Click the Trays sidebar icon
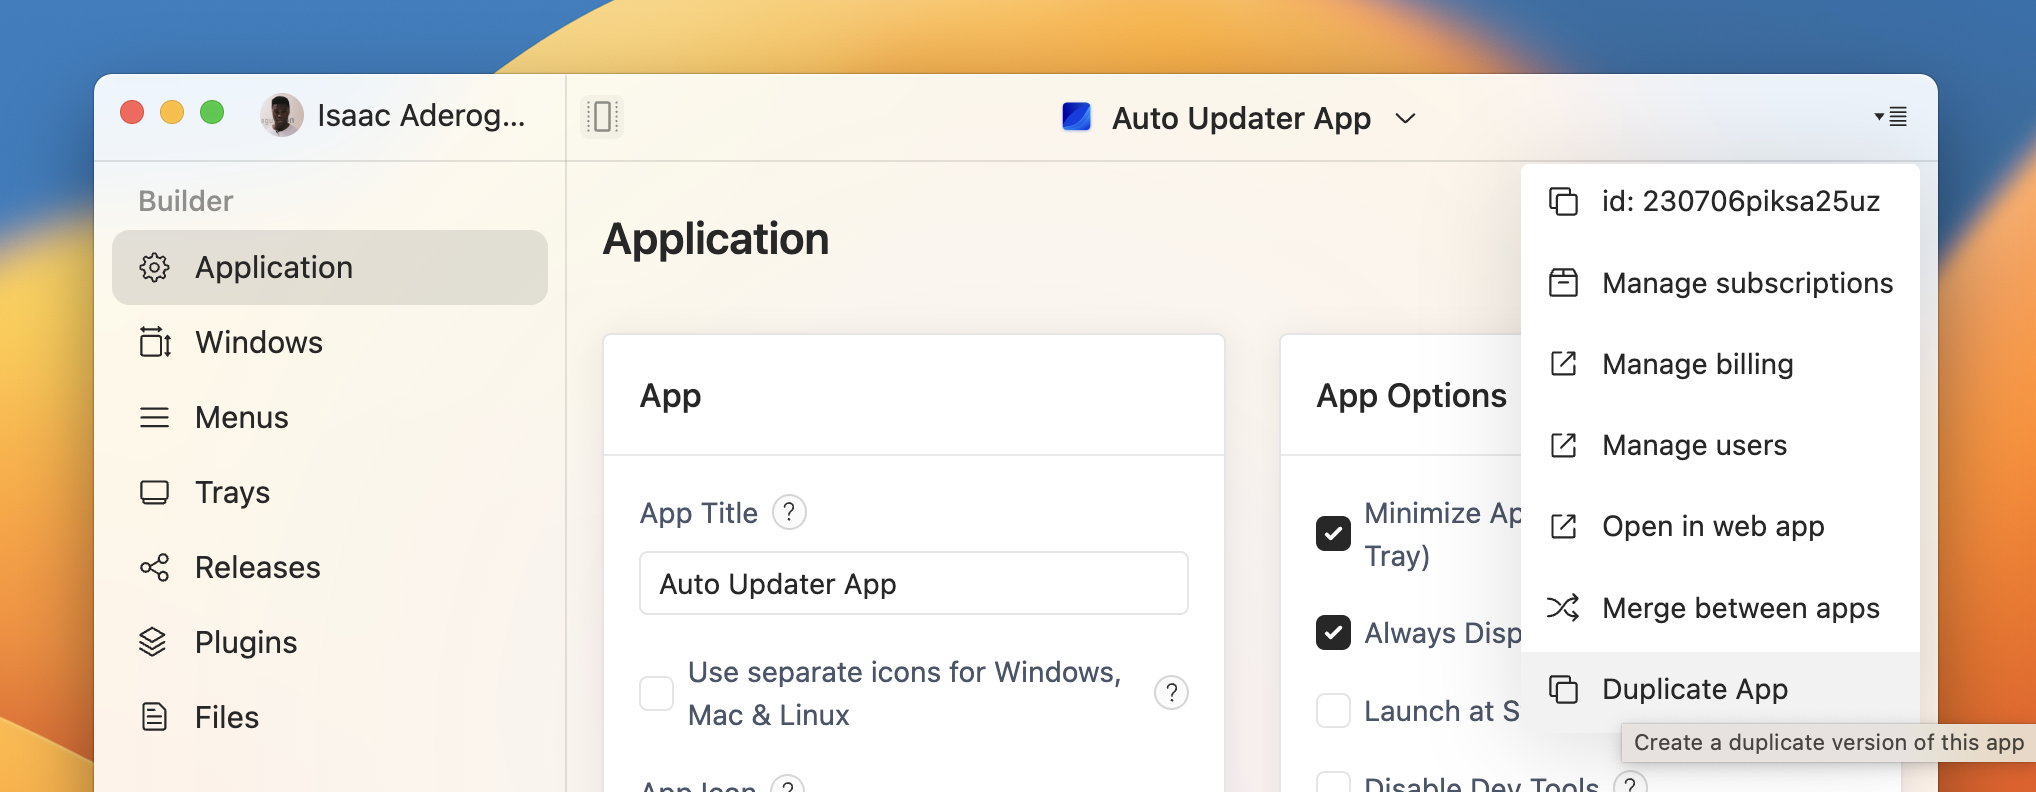This screenshot has height=792, width=2036. click(x=154, y=492)
